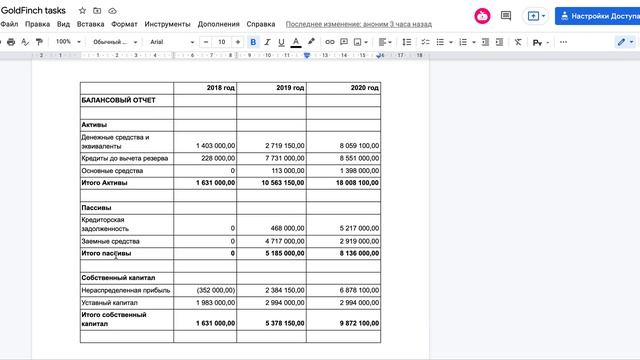Open the Инструменты menu

[x=167, y=24]
